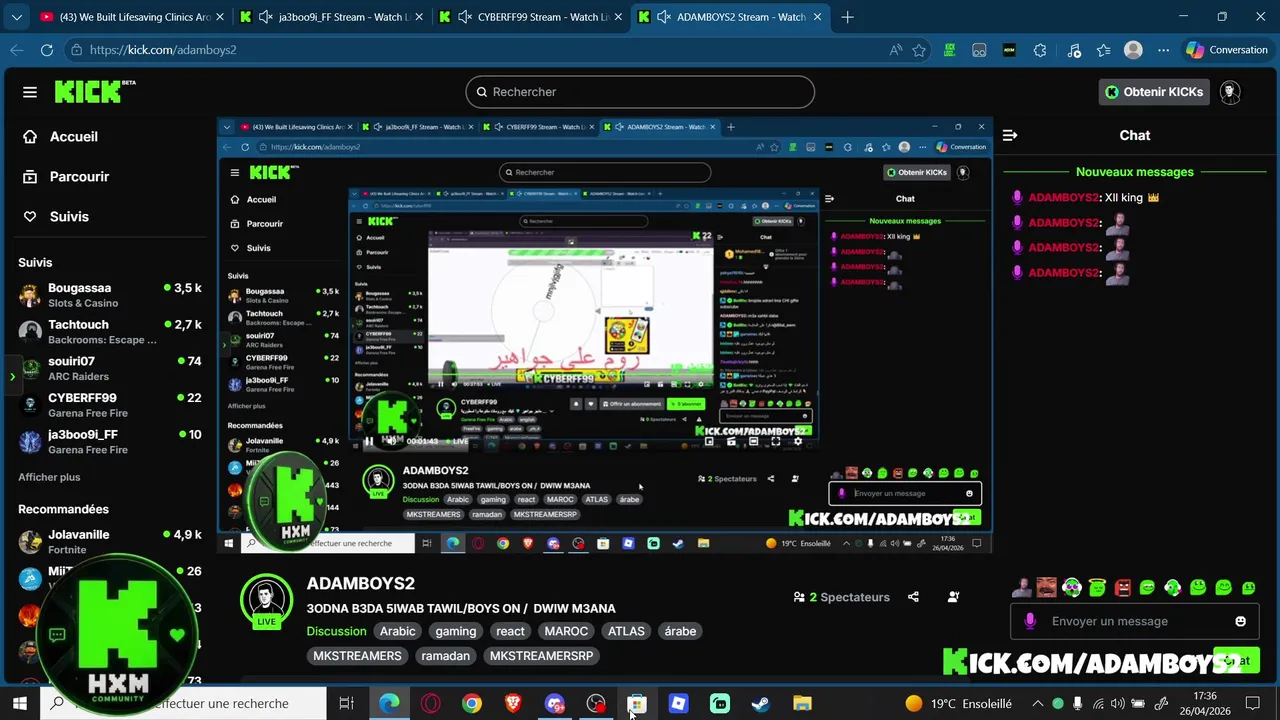Open the Read aloud icon in address bar
Screen dimensions: 1280x720
894,50
